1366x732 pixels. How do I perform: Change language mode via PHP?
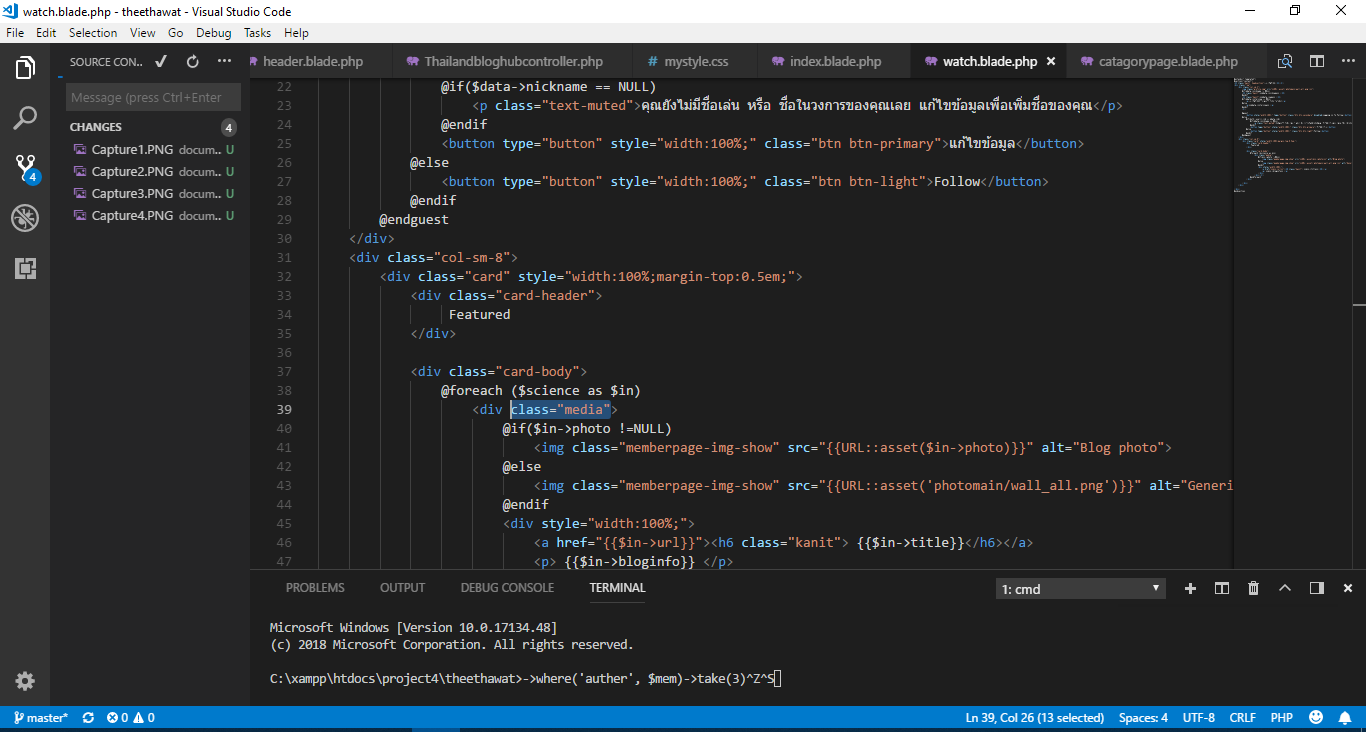[1281, 718]
